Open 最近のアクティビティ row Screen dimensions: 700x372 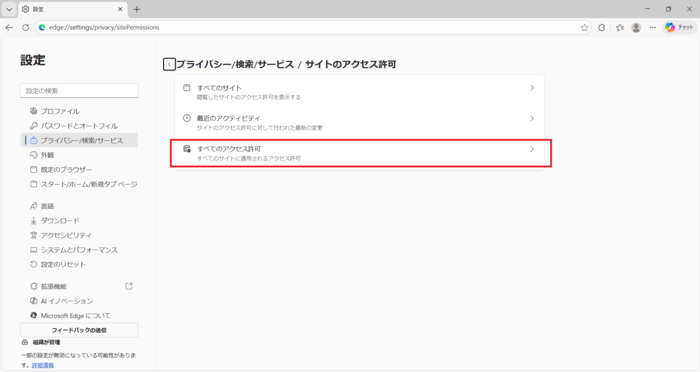359,122
